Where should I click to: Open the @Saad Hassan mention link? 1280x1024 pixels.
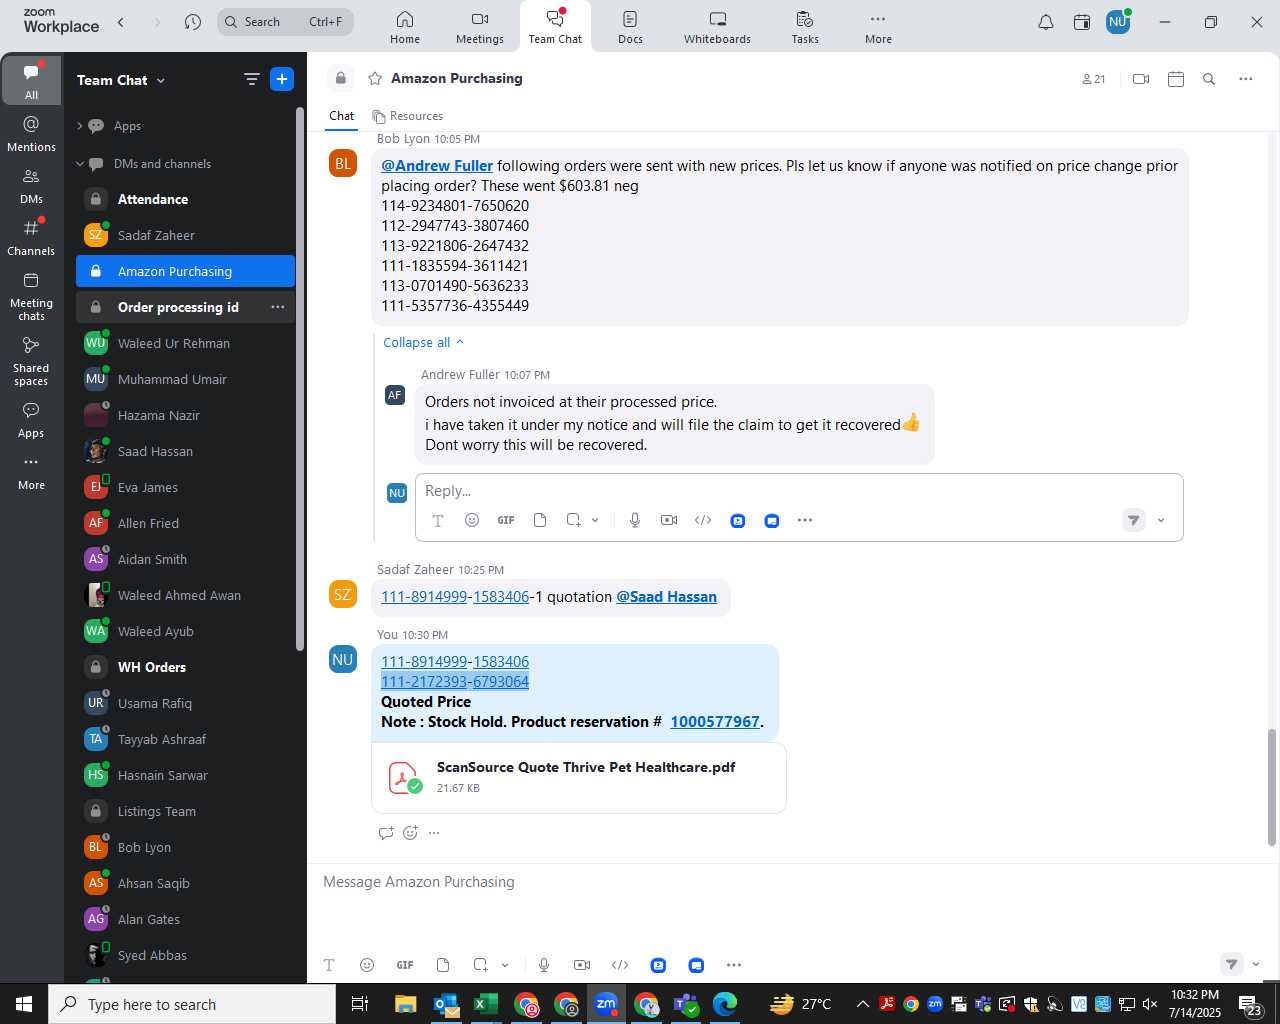click(x=666, y=597)
